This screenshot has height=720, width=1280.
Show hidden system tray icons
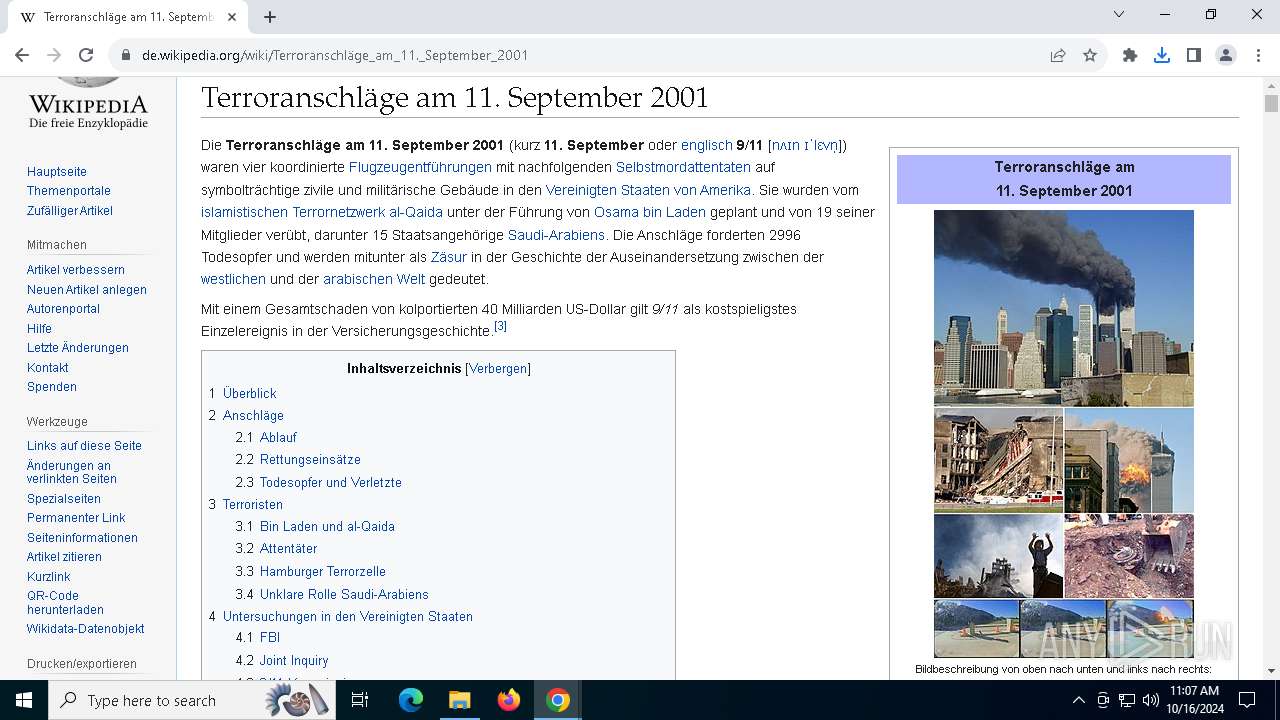1078,700
